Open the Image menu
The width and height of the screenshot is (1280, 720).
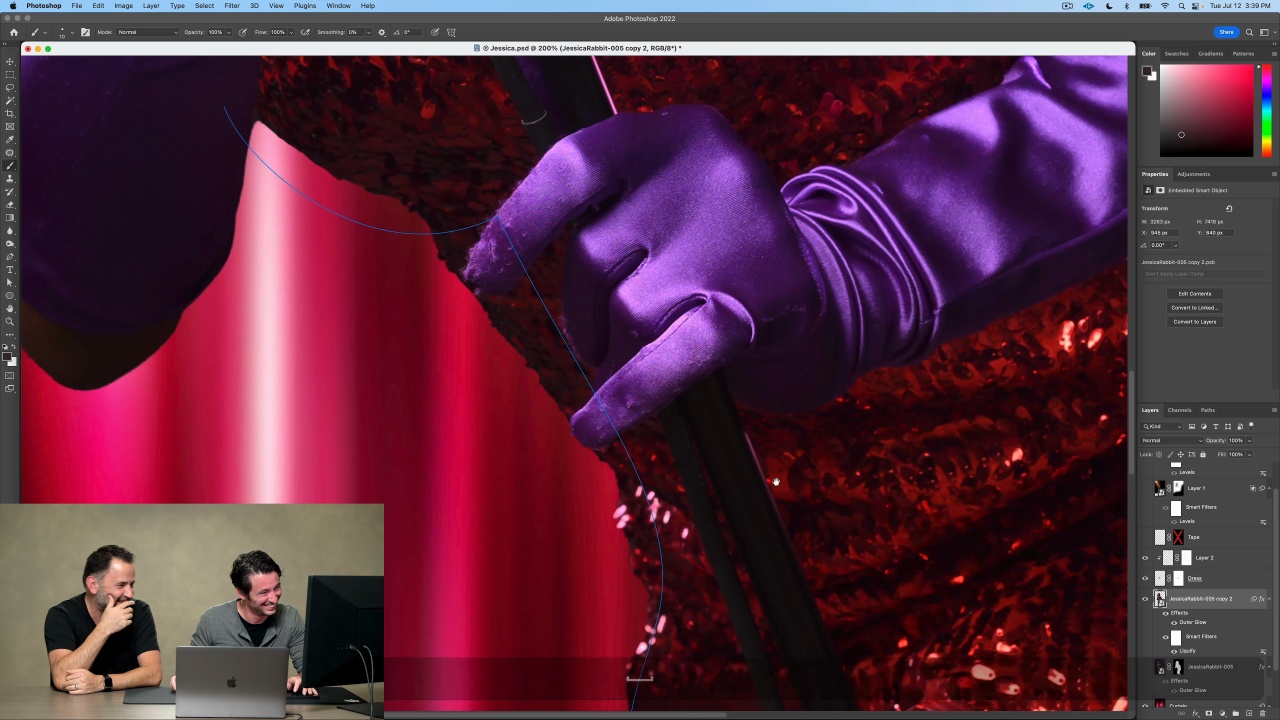[123, 6]
